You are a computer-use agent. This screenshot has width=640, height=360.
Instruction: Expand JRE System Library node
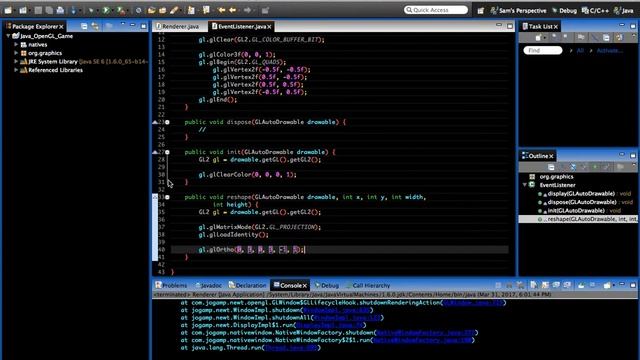[x=16, y=62]
